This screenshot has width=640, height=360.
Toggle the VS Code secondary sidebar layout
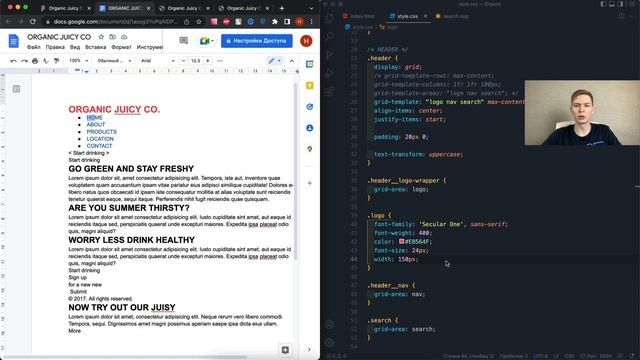[x=620, y=4]
